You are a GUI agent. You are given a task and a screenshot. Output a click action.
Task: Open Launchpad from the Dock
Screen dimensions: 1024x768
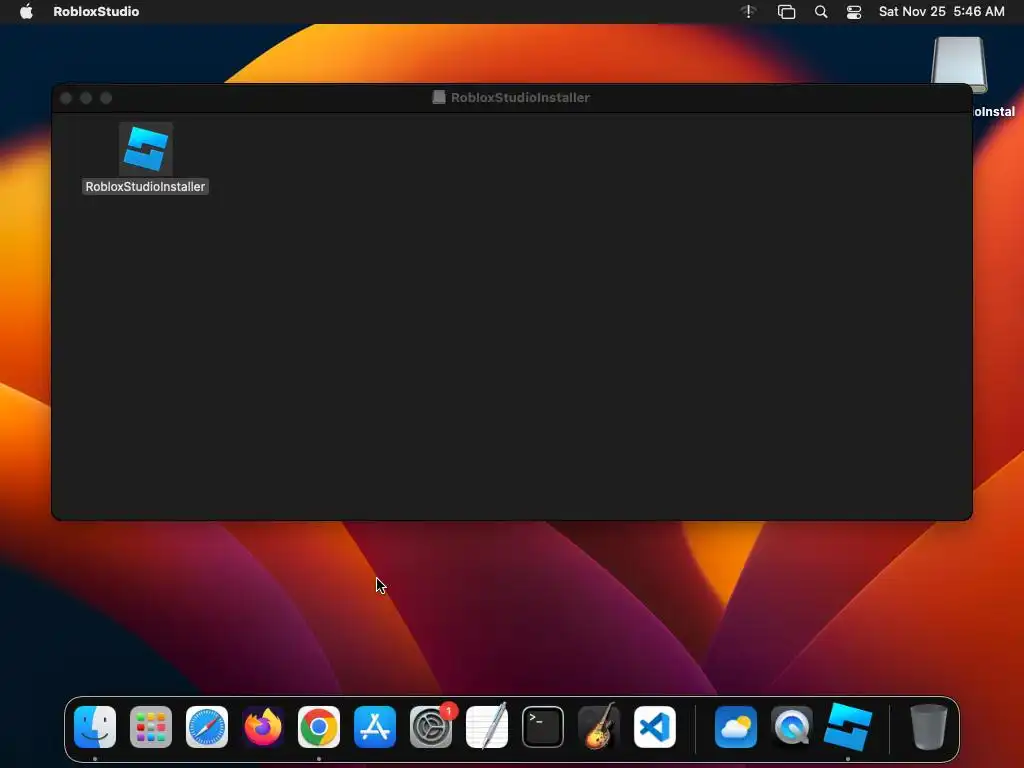tap(151, 727)
